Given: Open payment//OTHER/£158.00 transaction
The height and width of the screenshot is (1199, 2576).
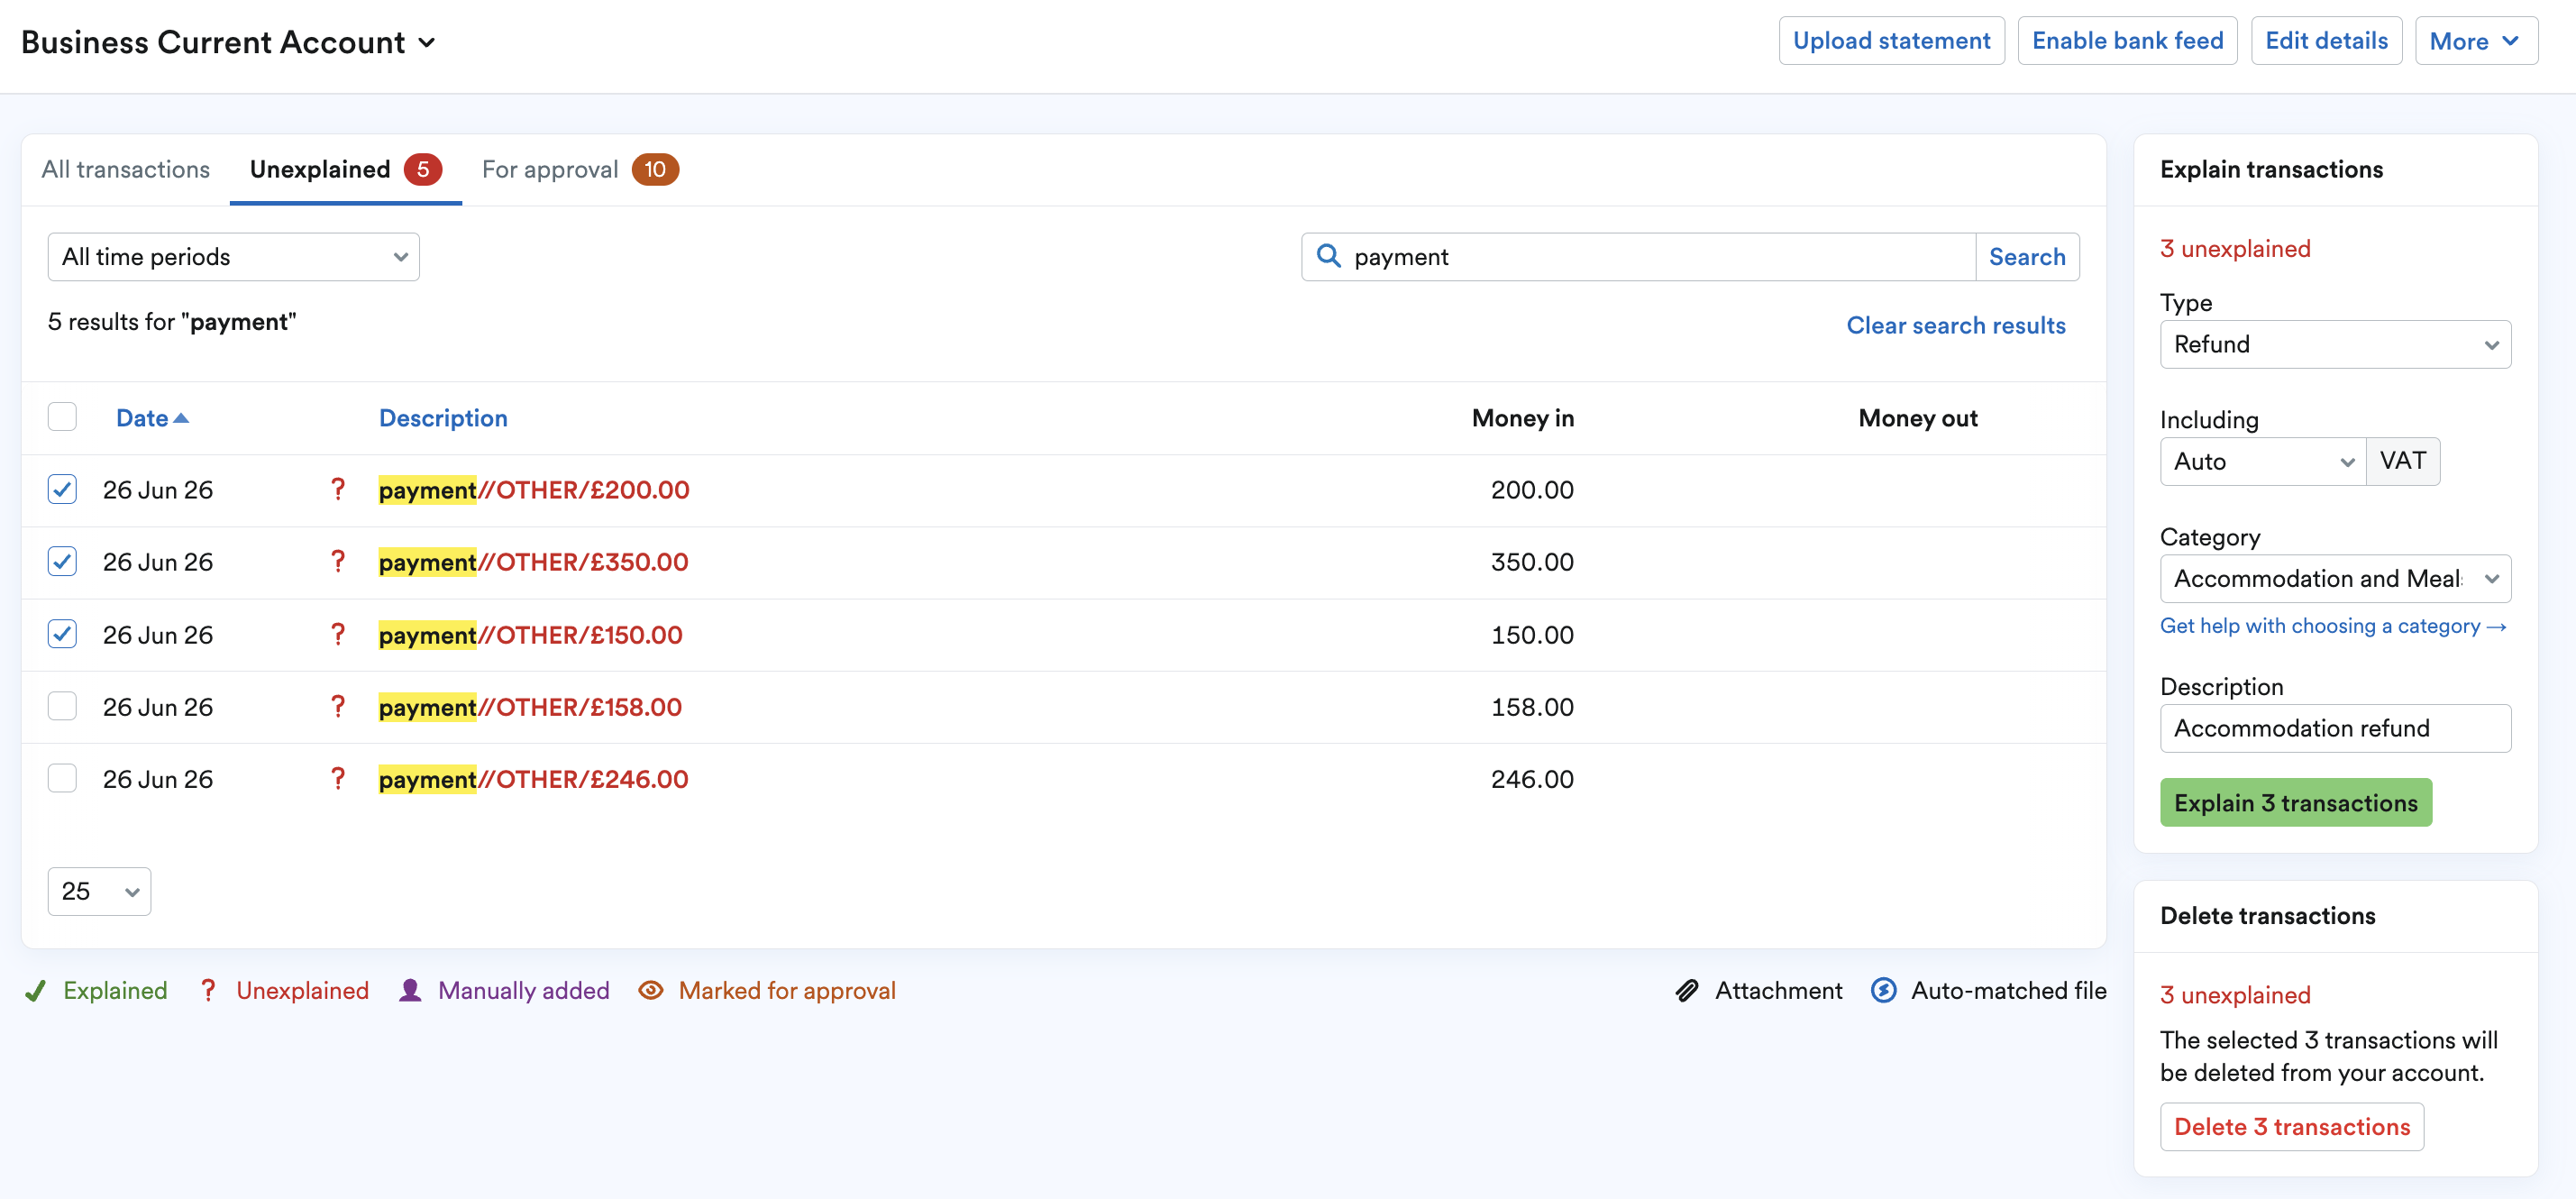Looking at the screenshot, I should pyautogui.click(x=530, y=706).
